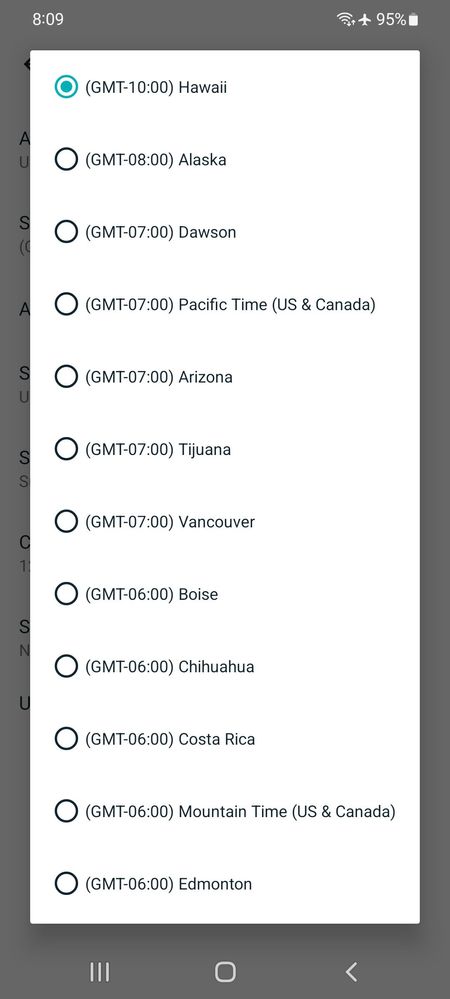Select the Dawson radio button
The image size is (450, 999).
(66, 232)
